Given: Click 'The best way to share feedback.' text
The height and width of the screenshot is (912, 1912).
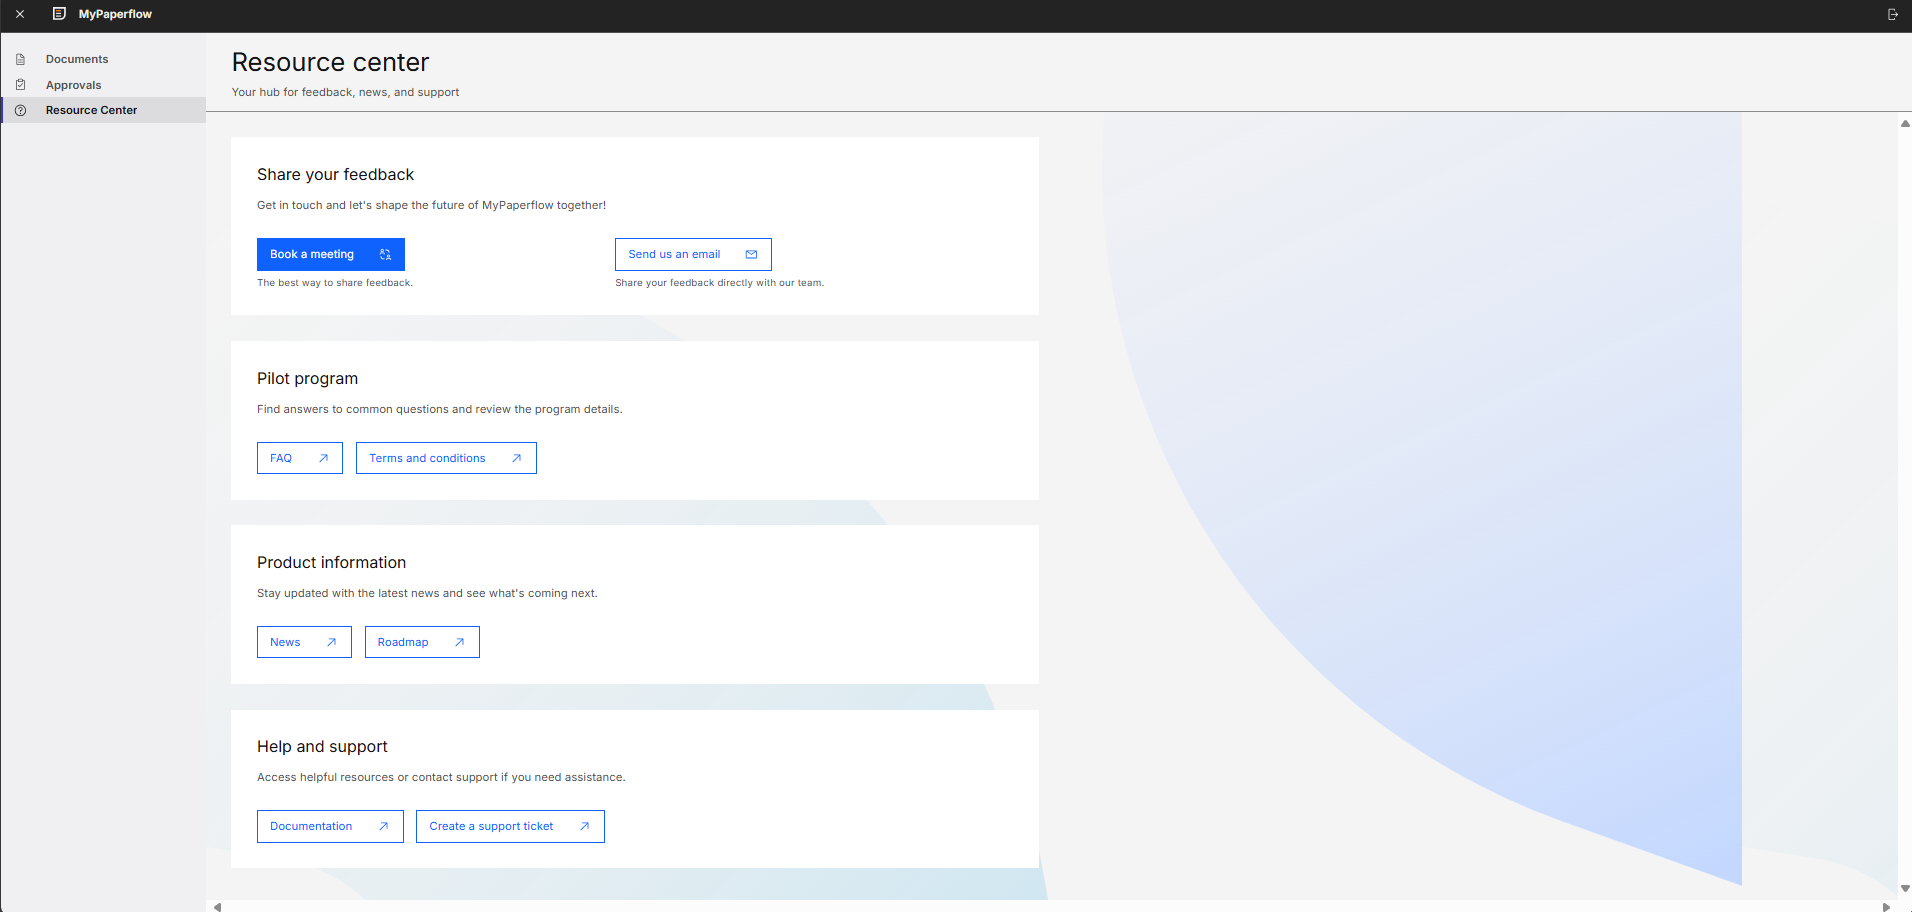Looking at the screenshot, I should [335, 283].
